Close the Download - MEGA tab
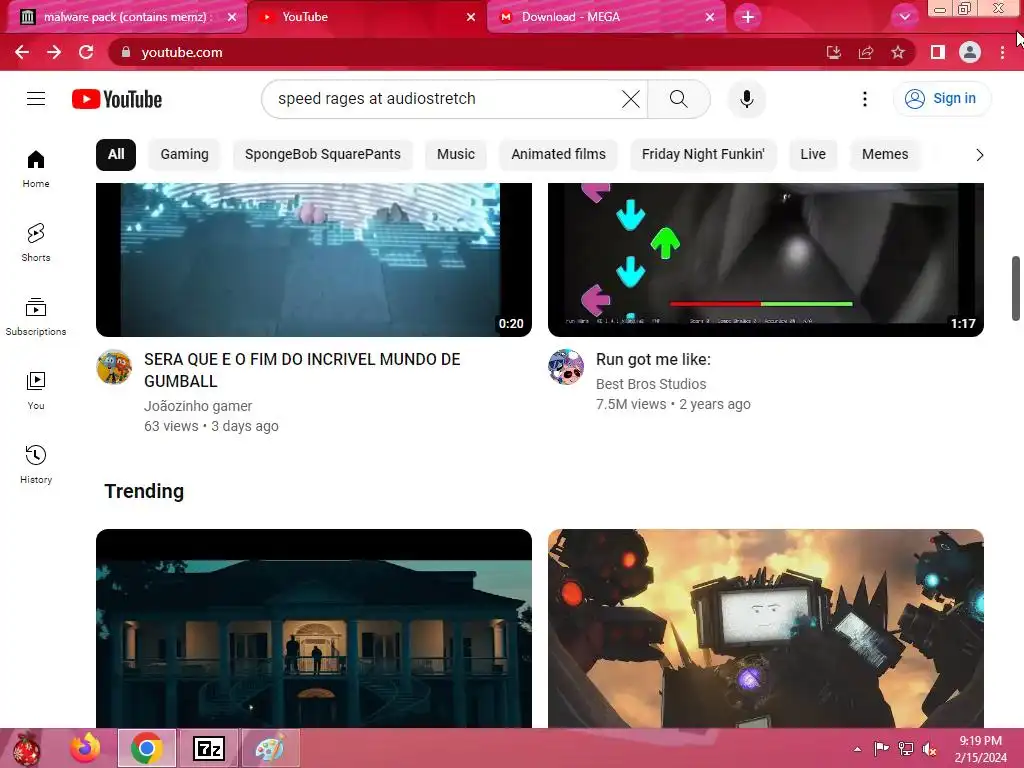 pyautogui.click(x=710, y=17)
